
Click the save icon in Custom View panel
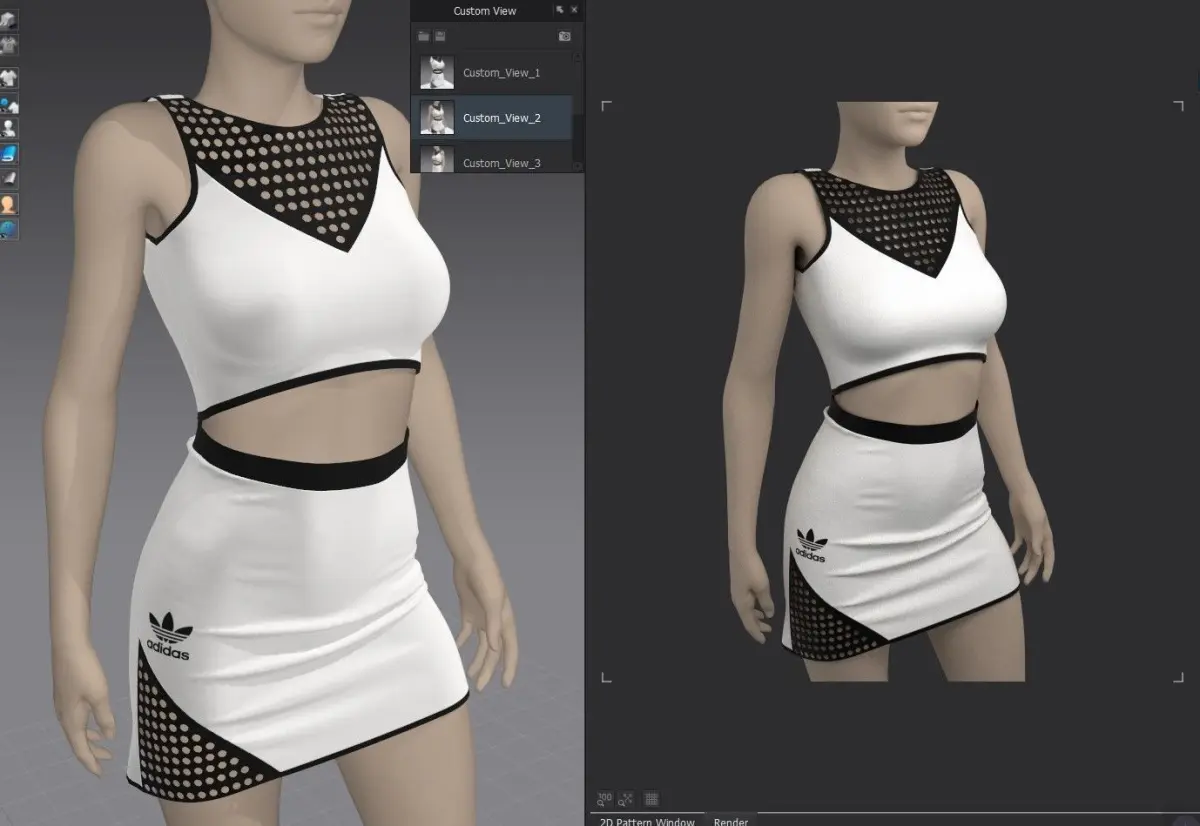(x=440, y=36)
